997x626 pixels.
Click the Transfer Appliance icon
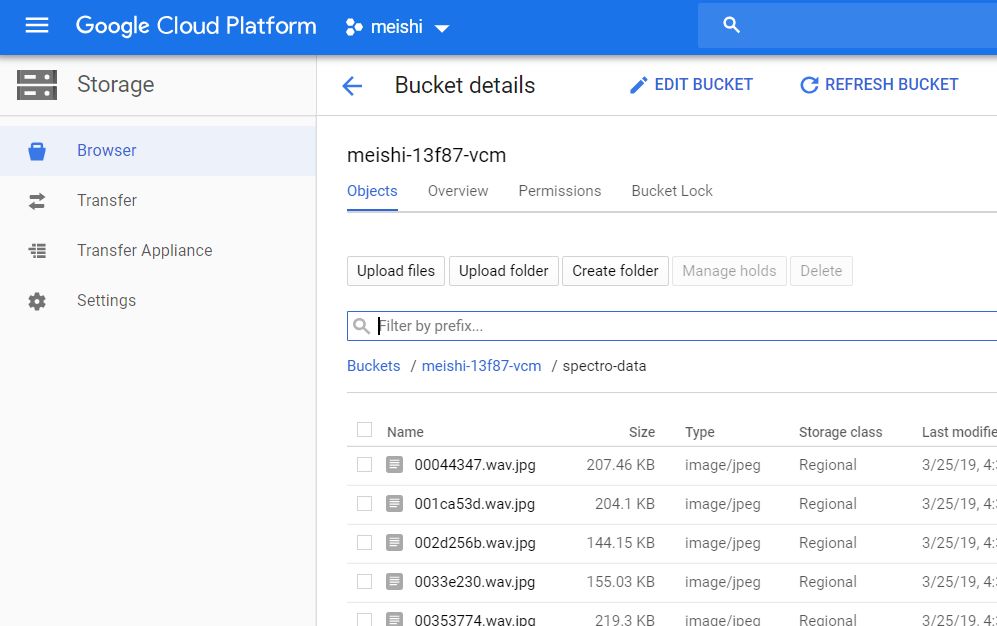click(37, 251)
